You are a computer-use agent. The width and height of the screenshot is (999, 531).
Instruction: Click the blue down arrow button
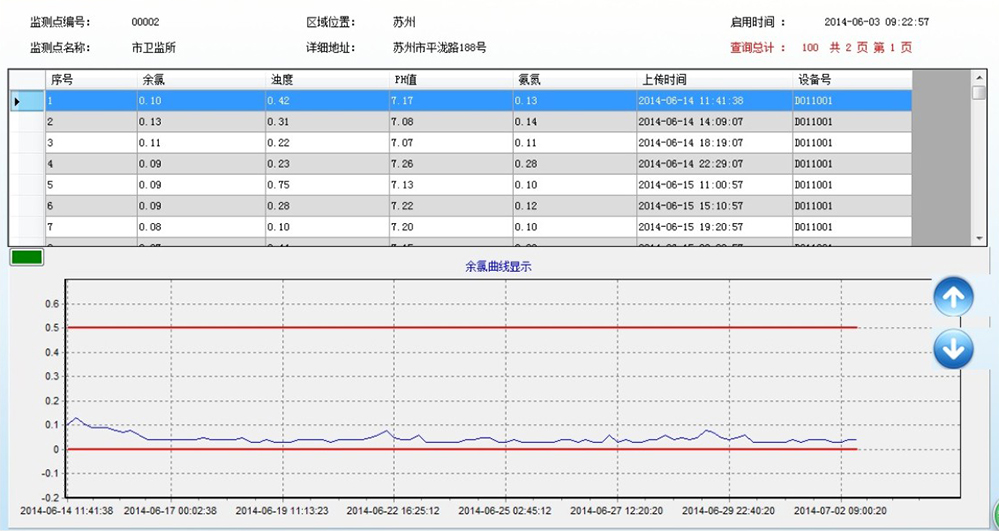[x=953, y=349]
